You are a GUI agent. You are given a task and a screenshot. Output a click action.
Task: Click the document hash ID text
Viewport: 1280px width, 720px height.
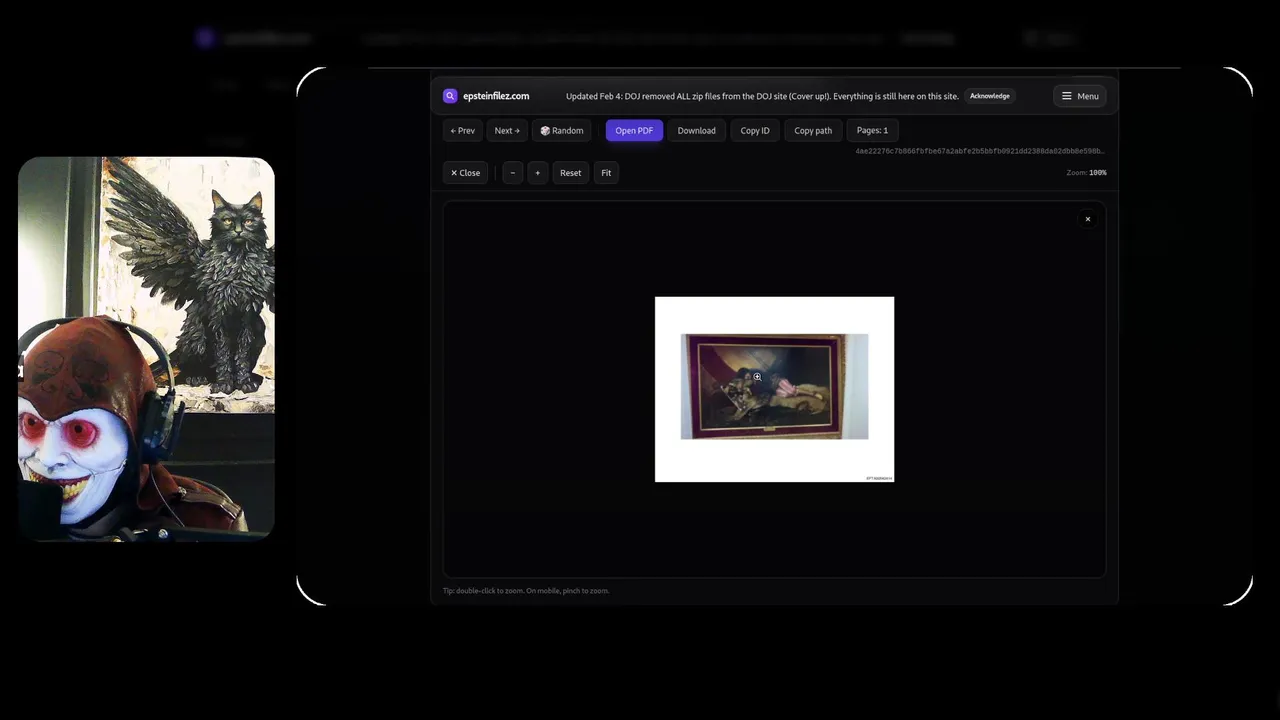pyautogui.click(x=980, y=152)
